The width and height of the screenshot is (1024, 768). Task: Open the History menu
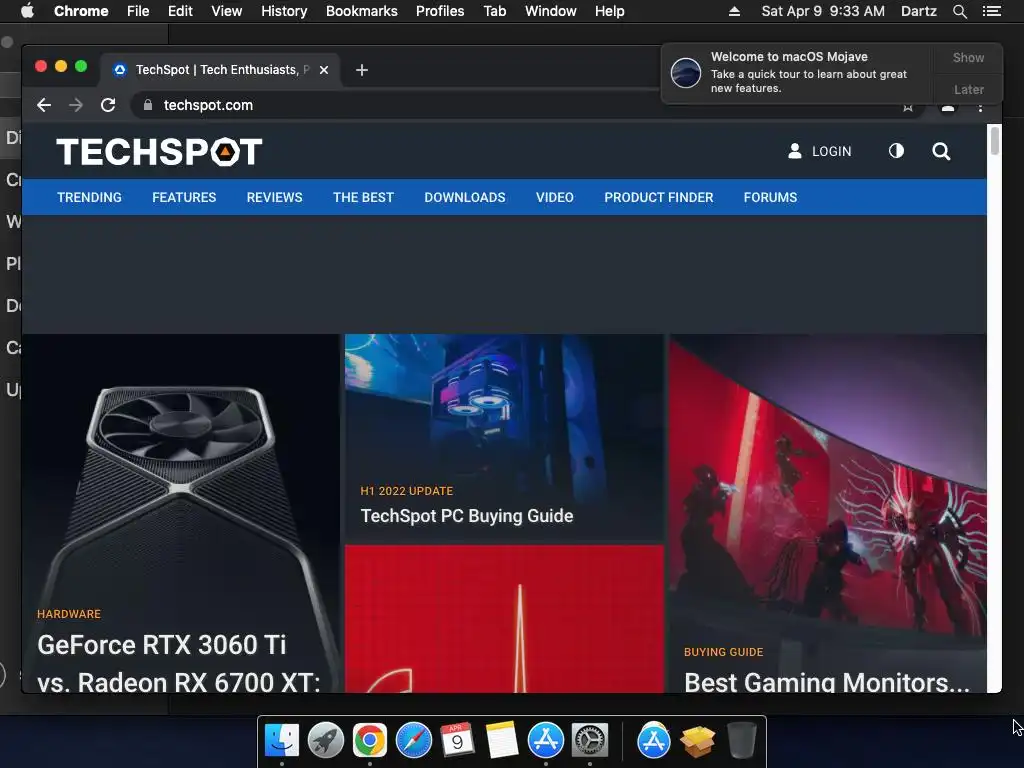coord(284,11)
